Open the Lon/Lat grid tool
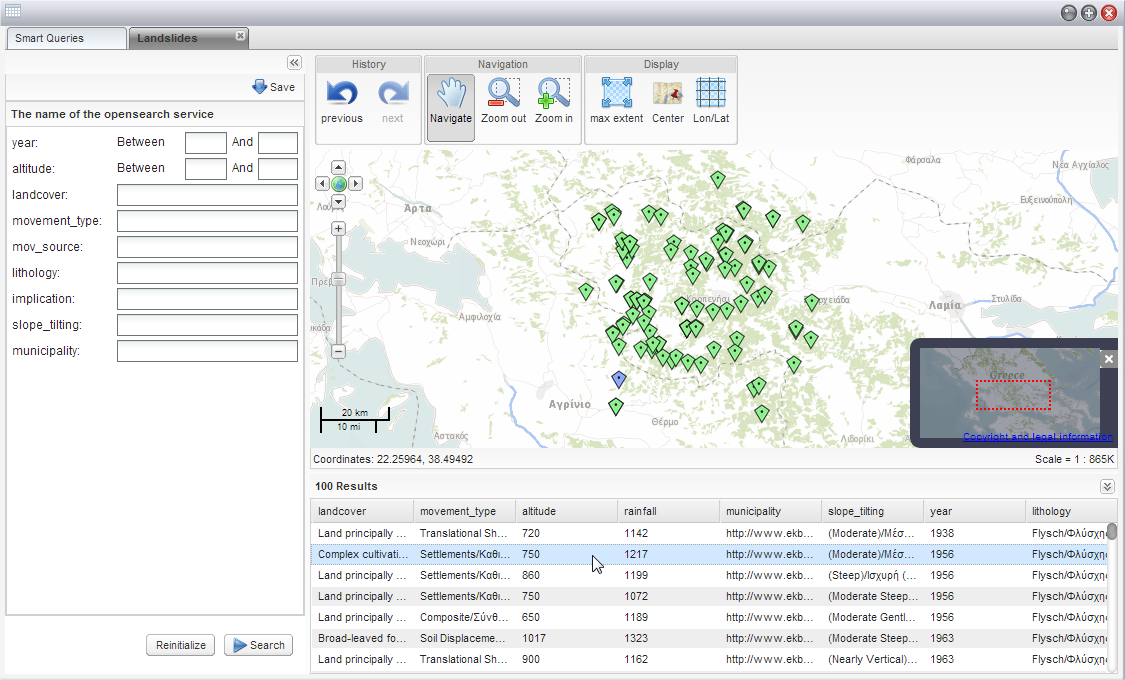1125x680 pixels. pyautogui.click(x=711, y=93)
